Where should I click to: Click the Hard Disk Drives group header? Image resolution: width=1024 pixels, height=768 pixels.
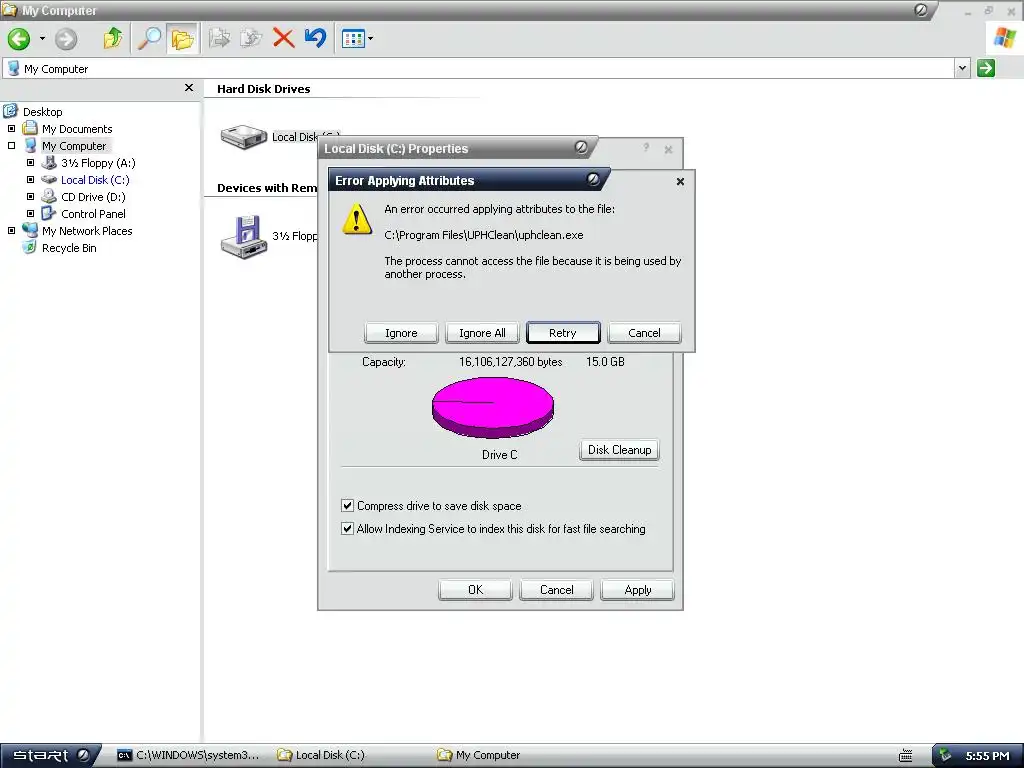(x=264, y=89)
